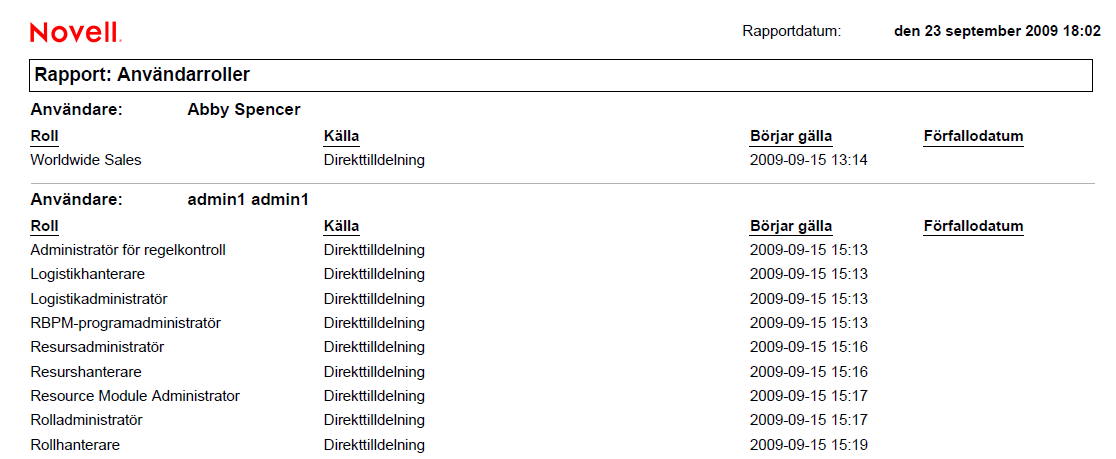Click the Resursadministratör role entry
Viewport: 1116px width, 459px height.
[97, 347]
